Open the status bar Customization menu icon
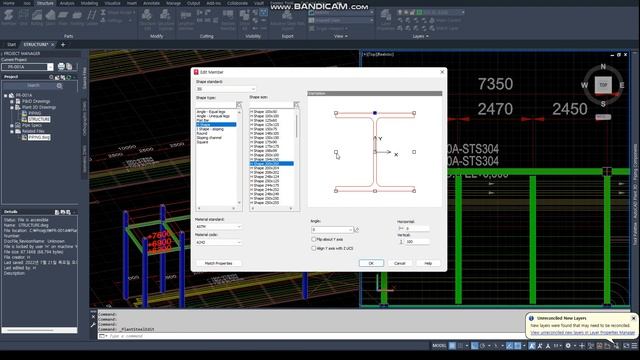Viewport: 640px width, 360px height. click(x=635, y=346)
